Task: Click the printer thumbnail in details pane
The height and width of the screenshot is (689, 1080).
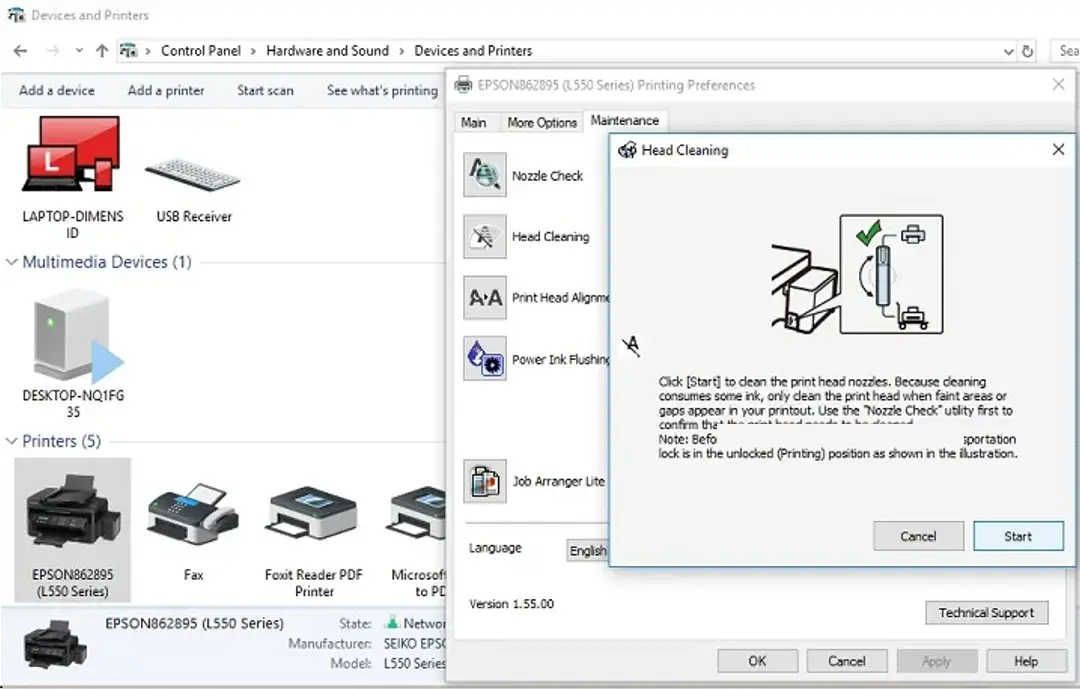Action: click(55, 644)
